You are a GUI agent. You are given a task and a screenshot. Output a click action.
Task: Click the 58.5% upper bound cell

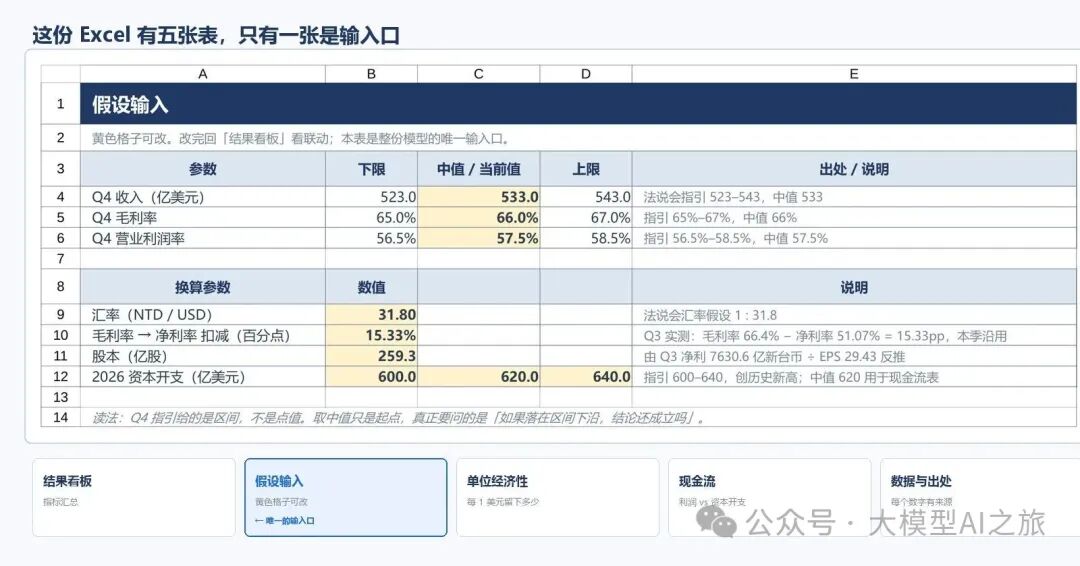pyautogui.click(x=586, y=238)
